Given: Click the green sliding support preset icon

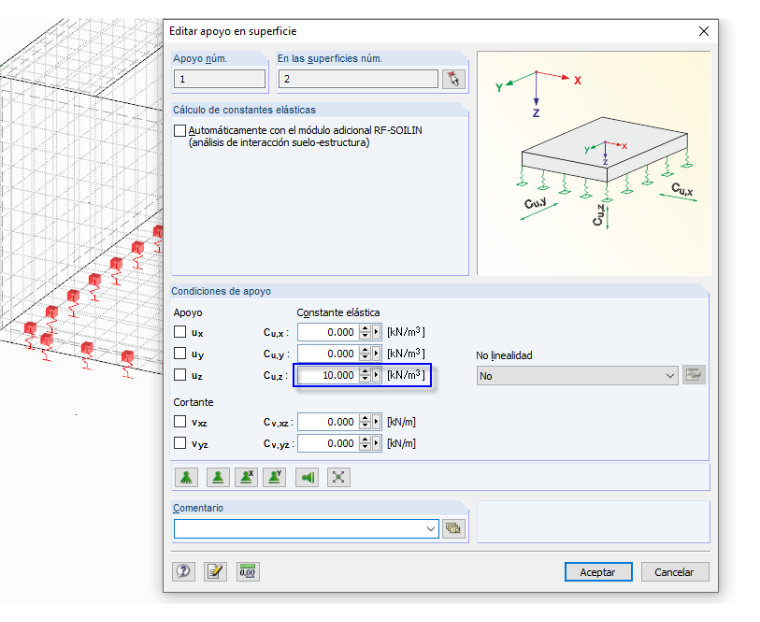Looking at the screenshot, I should 307,478.
